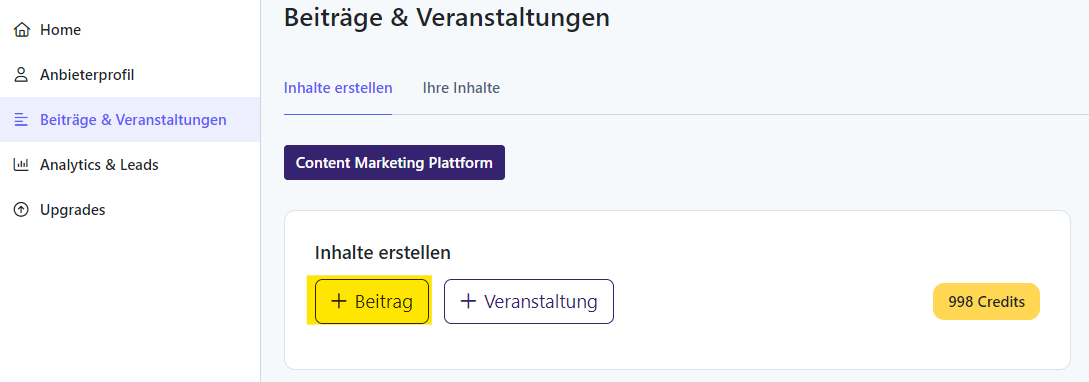Viewport: 1089px width, 382px height.
Task: Open Analytics & Leads sidebar label
Action: [99, 165]
